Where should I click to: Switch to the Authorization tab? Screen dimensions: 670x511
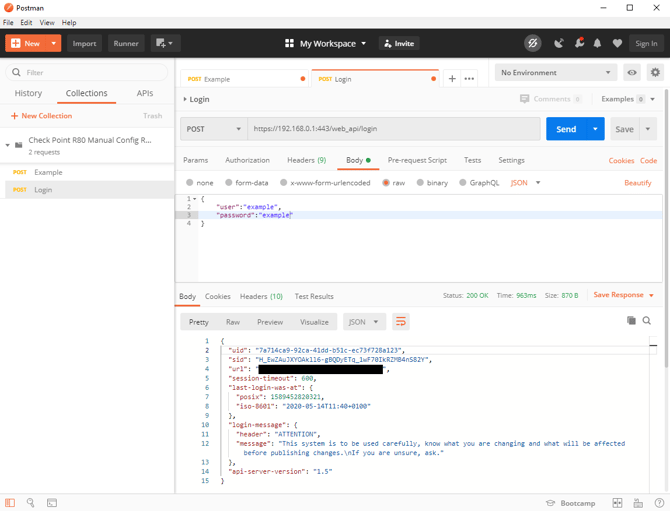(x=247, y=160)
